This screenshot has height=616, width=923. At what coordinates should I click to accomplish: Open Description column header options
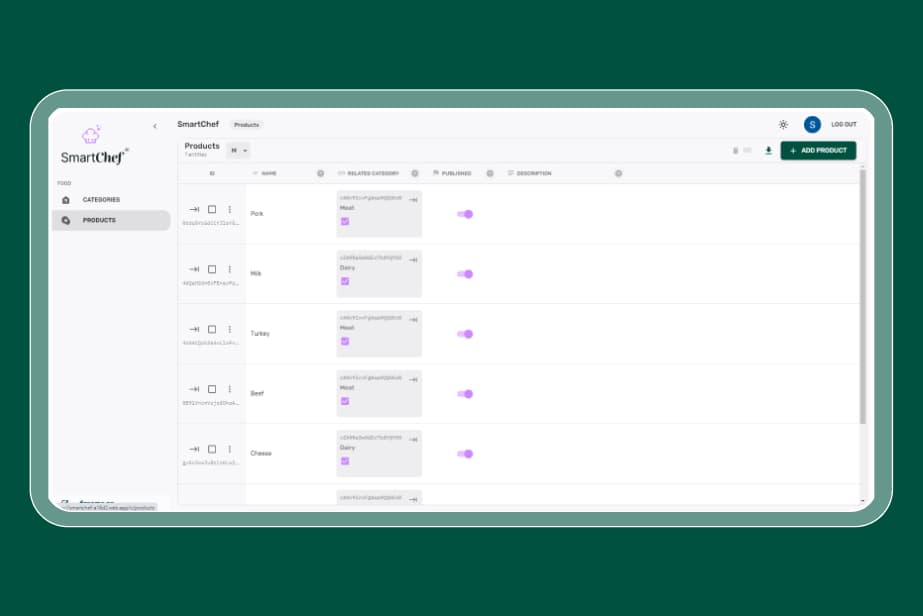[618, 174]
